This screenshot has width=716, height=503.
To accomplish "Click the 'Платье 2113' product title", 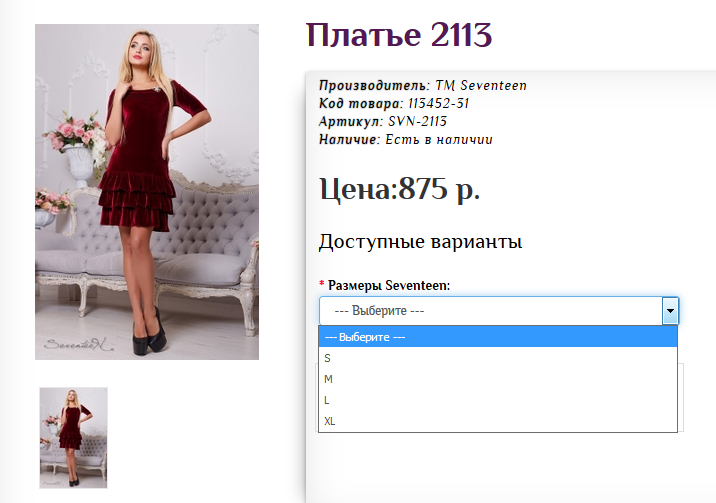I will [399, 36].
